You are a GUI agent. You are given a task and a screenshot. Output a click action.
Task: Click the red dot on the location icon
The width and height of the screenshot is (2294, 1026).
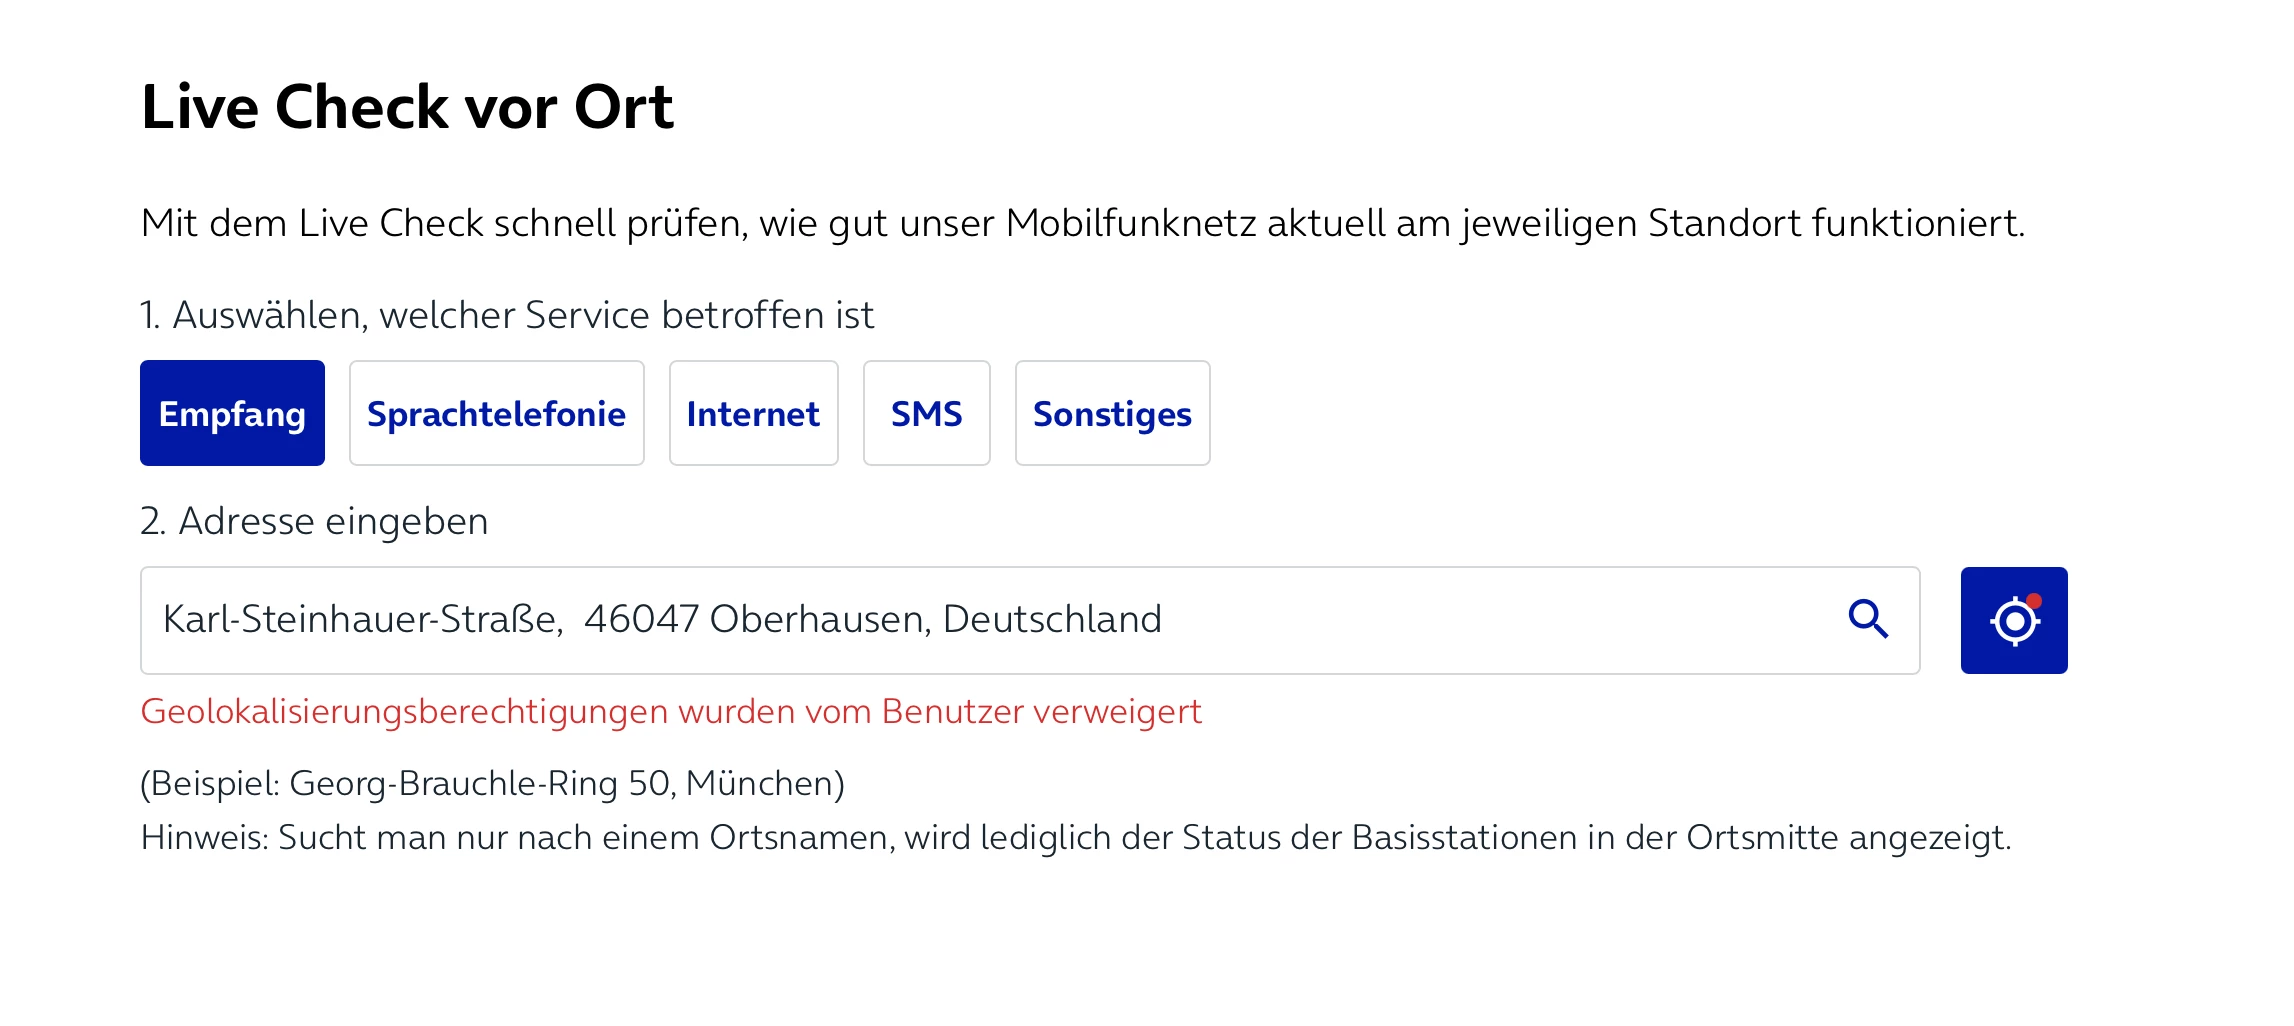coord(2034,601)
